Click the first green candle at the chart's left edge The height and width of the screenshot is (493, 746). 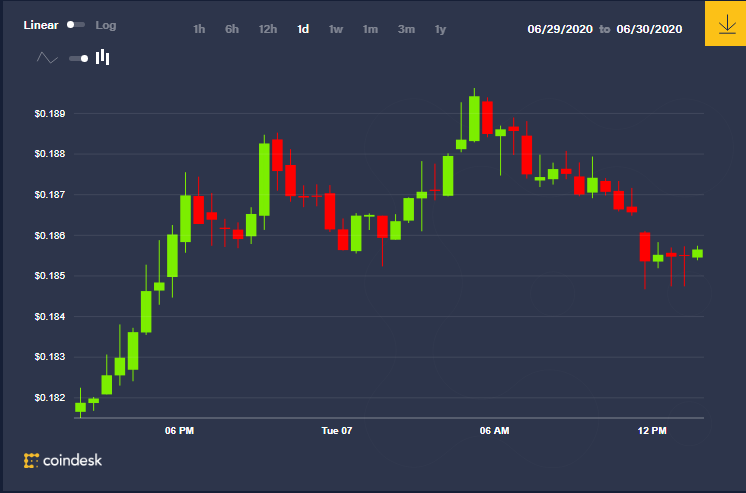click(x=80, y=407)
